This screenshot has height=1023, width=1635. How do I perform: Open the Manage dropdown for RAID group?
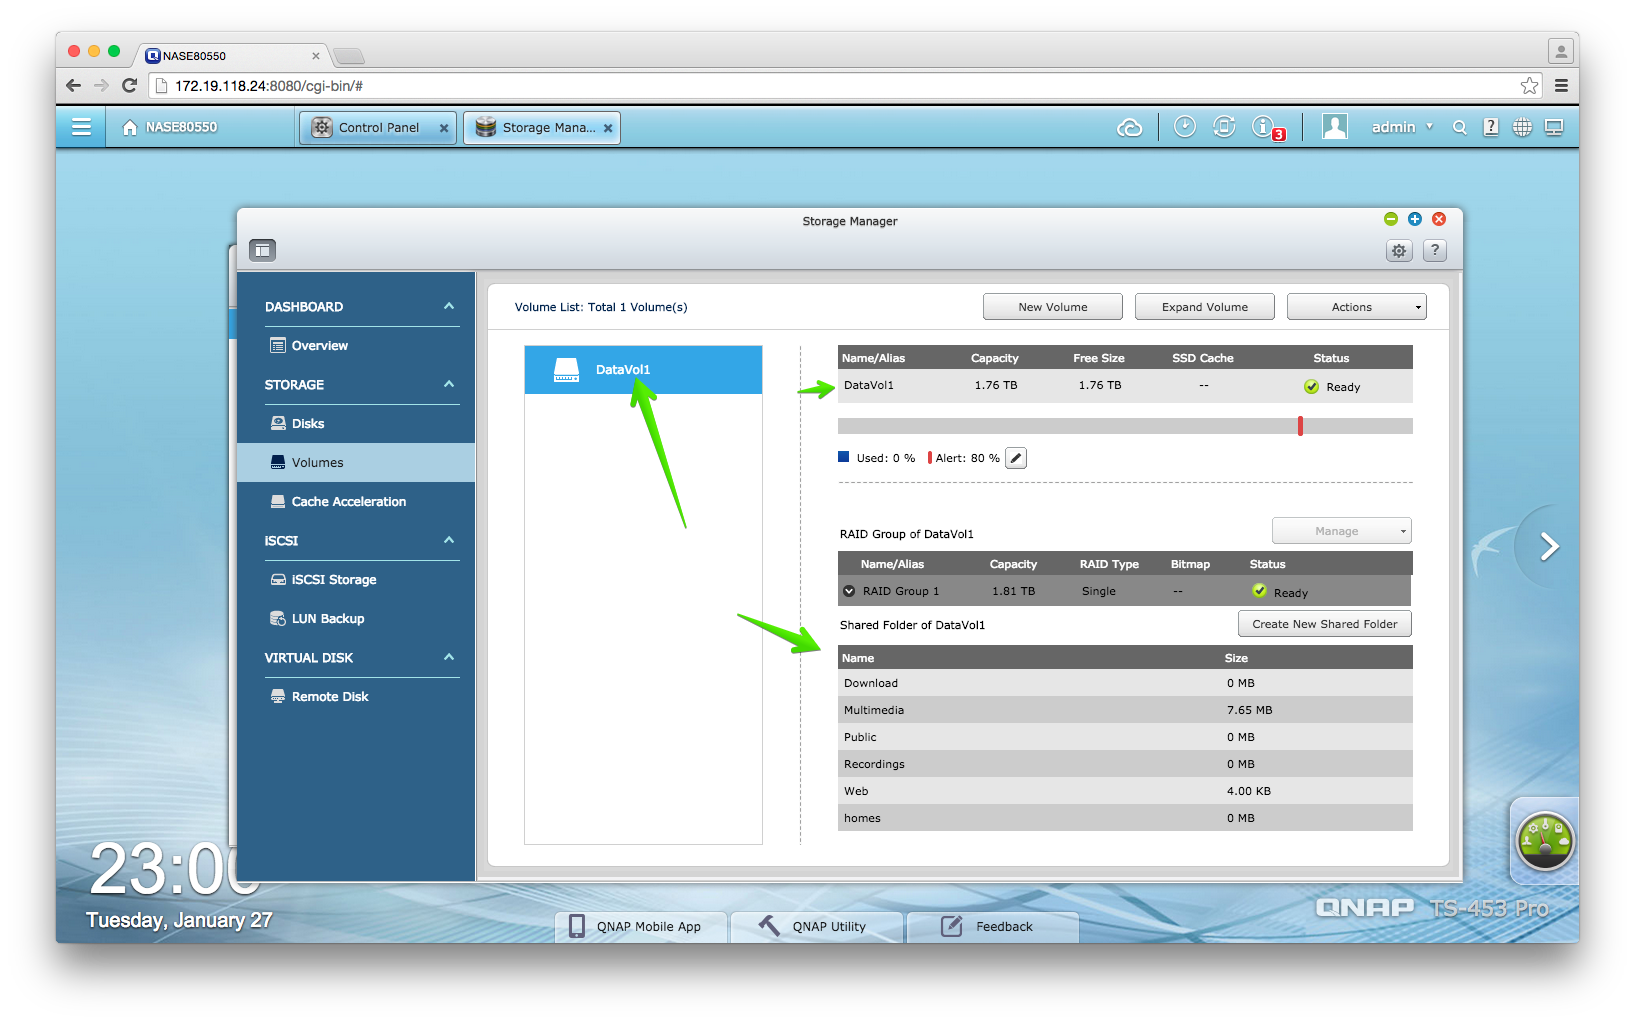pyautogui.click(x=1341, y=531)
